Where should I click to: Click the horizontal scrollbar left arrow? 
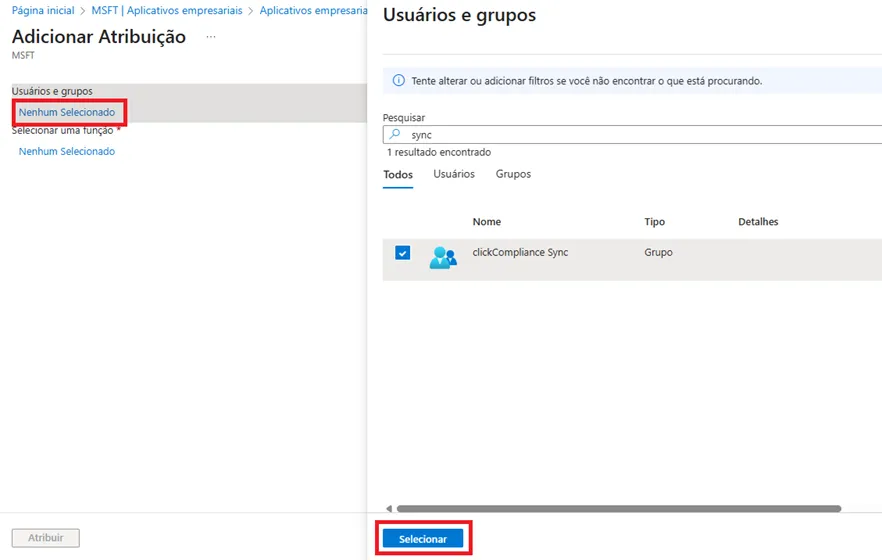pos(388,508)
